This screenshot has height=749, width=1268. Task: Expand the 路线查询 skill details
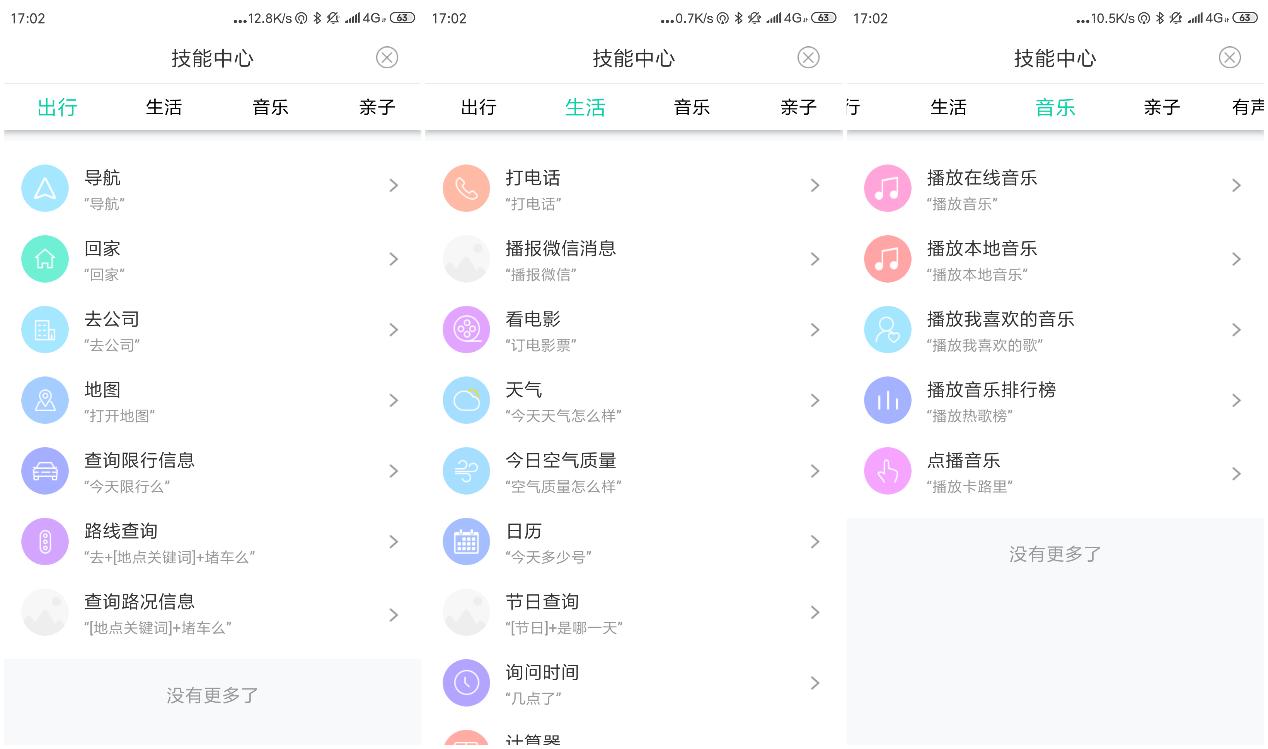pyautogui.click(x=393, y=541)
